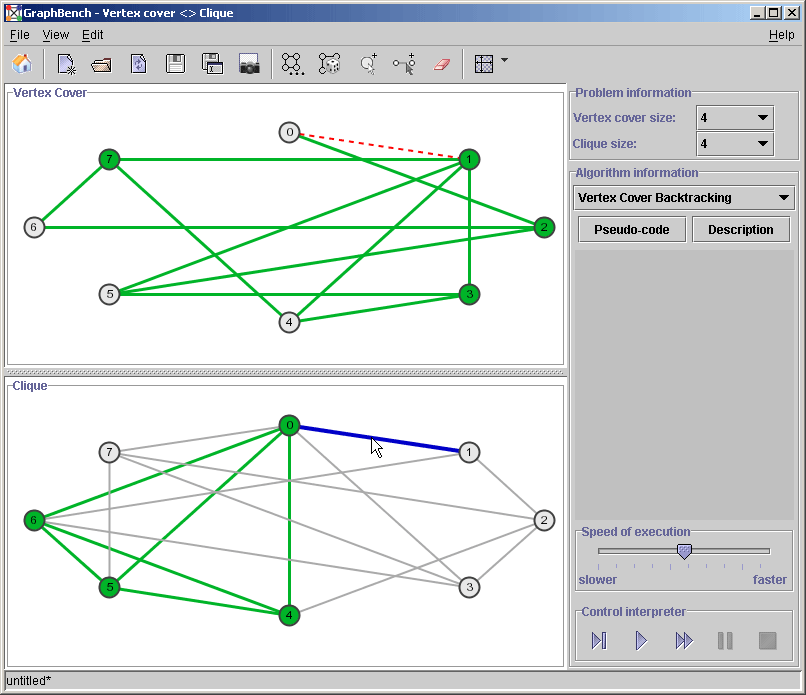Open the Help menu

click(781, 35)
